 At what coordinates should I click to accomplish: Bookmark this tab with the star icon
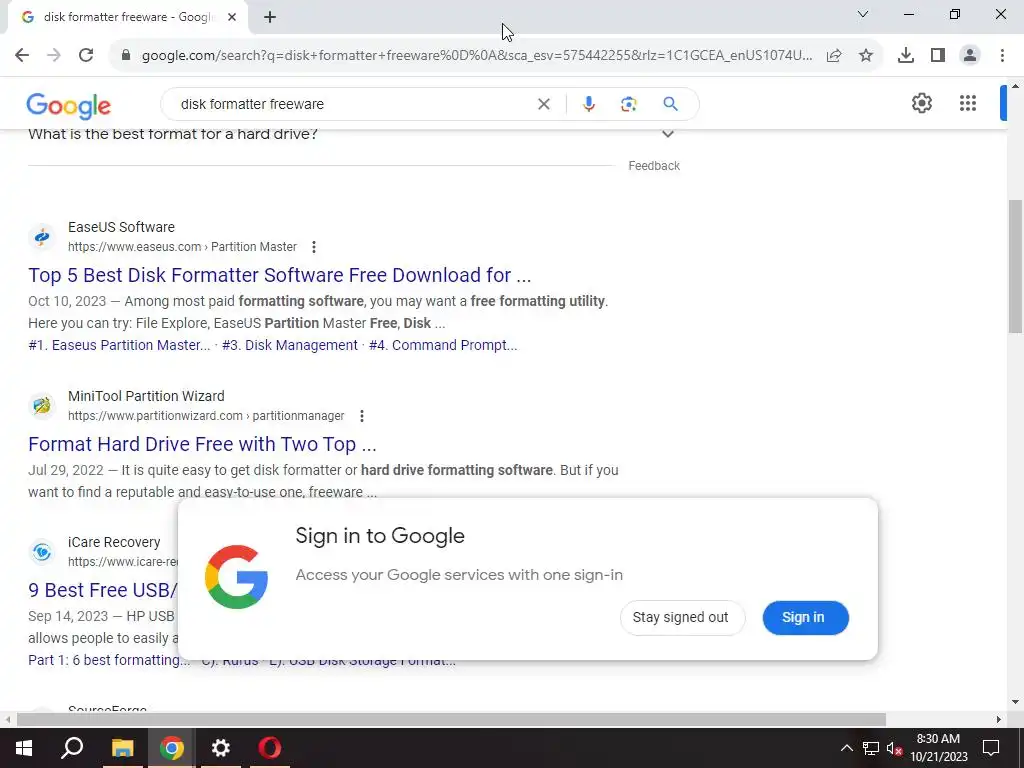tap(866, 56)
